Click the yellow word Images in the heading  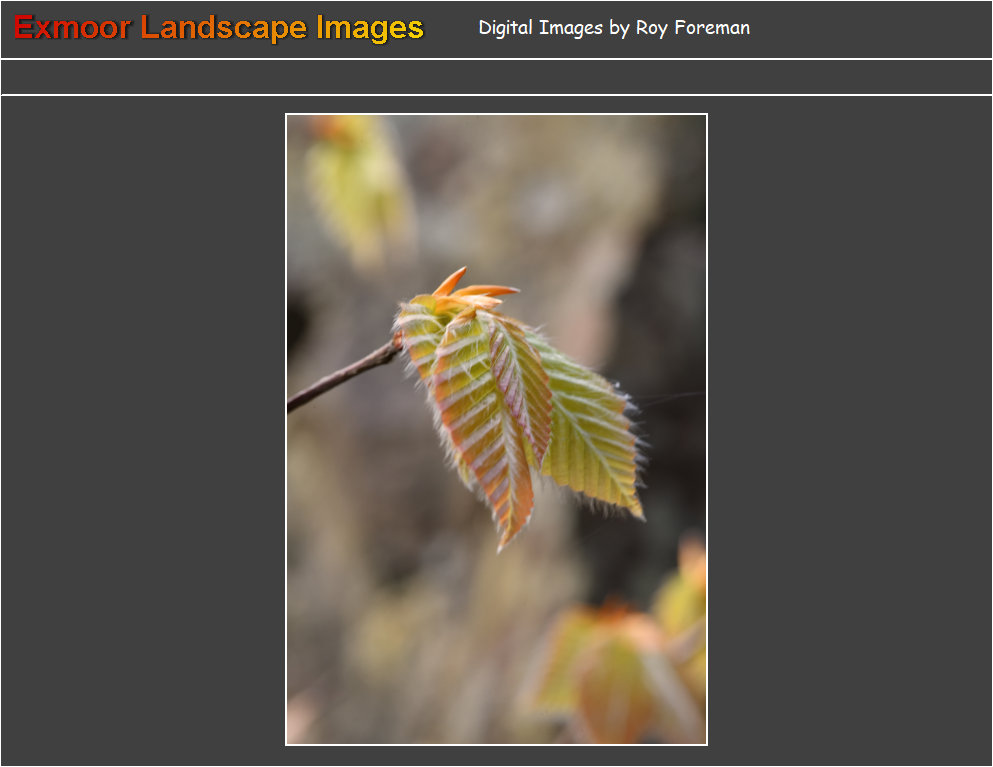370,28
